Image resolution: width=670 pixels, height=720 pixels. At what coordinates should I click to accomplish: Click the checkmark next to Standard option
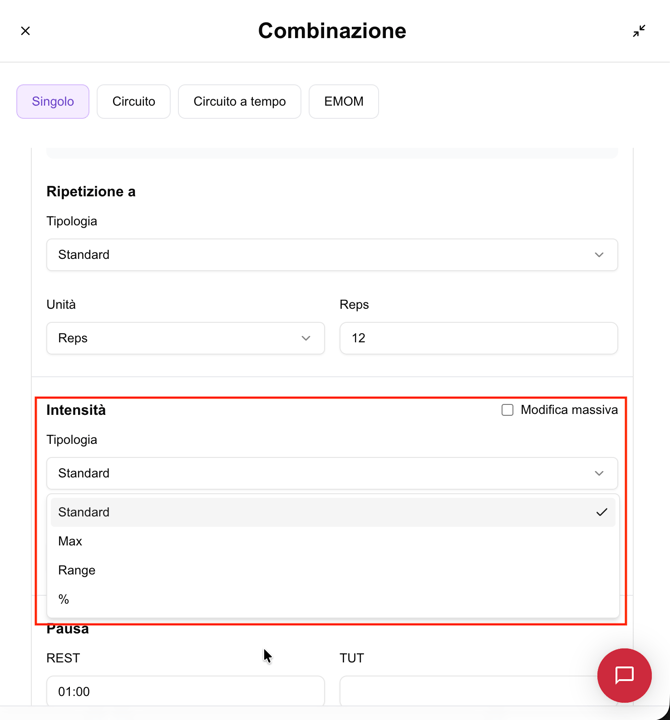601,512
